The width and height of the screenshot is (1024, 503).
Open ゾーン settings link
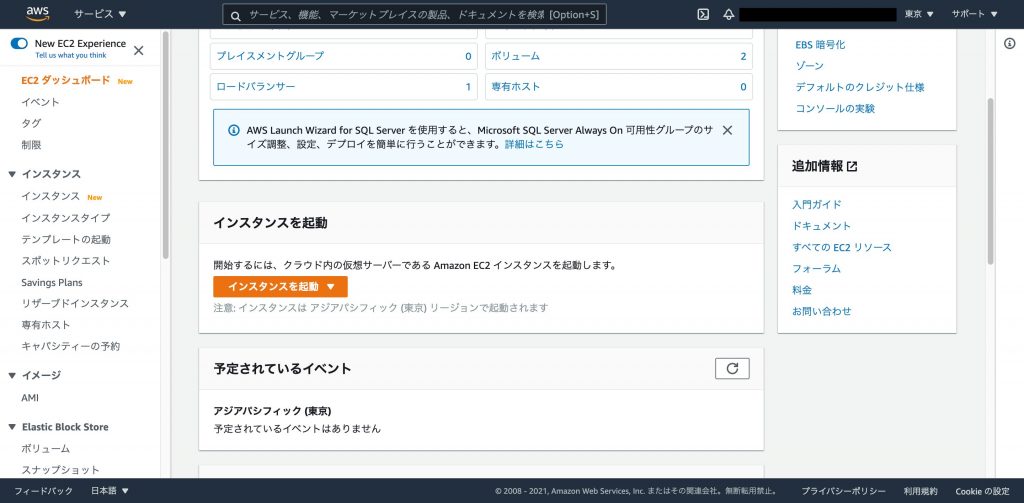pyautogui.click(x=810, y=66)
